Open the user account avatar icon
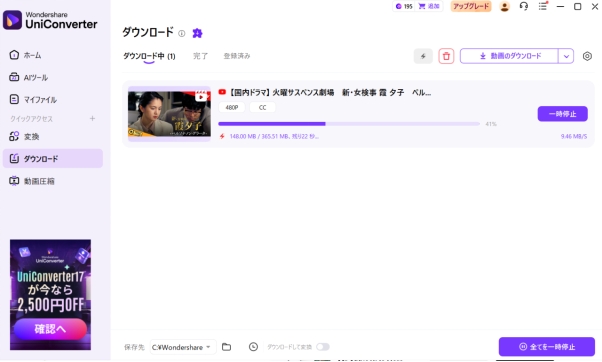The height and width of the screenshot is (362, 602). [x=504, y=7]
